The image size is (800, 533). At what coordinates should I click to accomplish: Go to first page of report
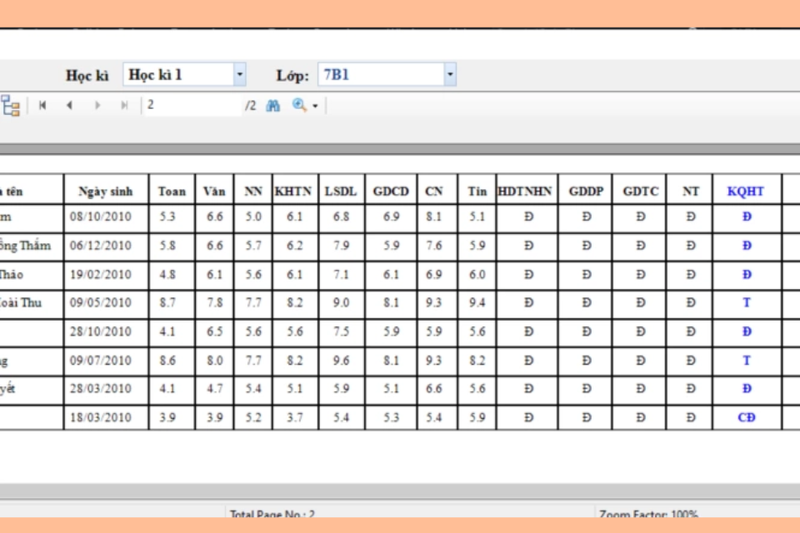click(42, 105)
